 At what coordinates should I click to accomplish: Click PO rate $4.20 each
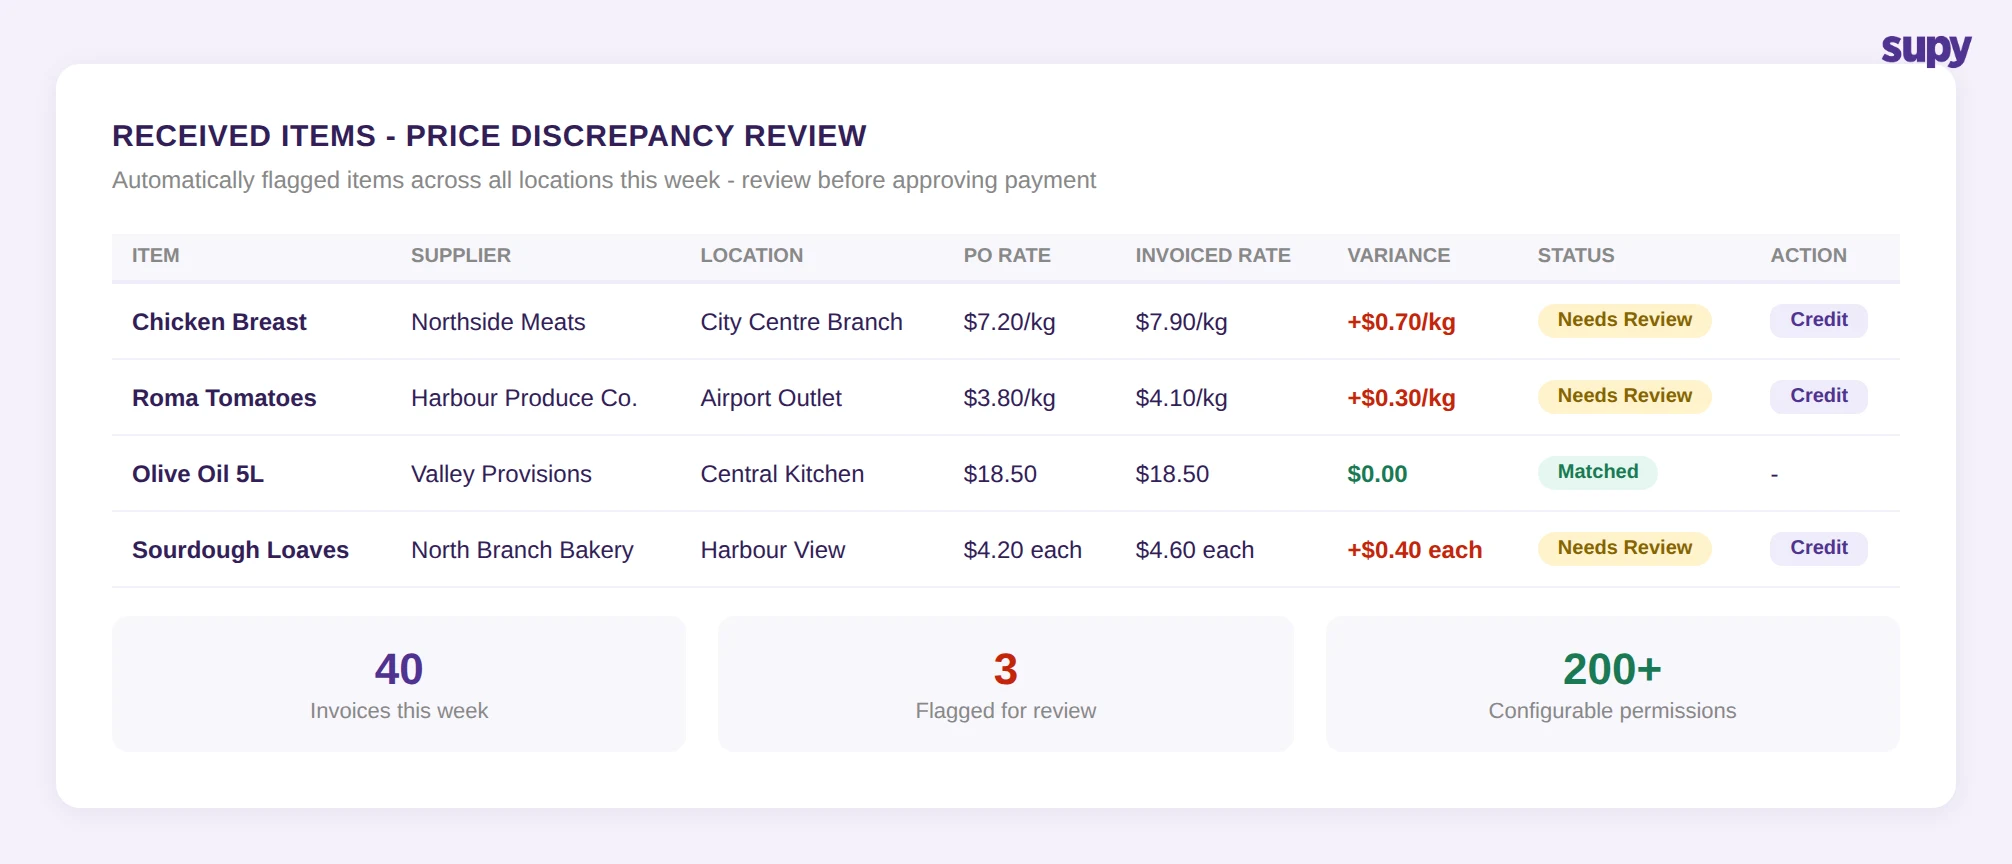[1022, 550]
